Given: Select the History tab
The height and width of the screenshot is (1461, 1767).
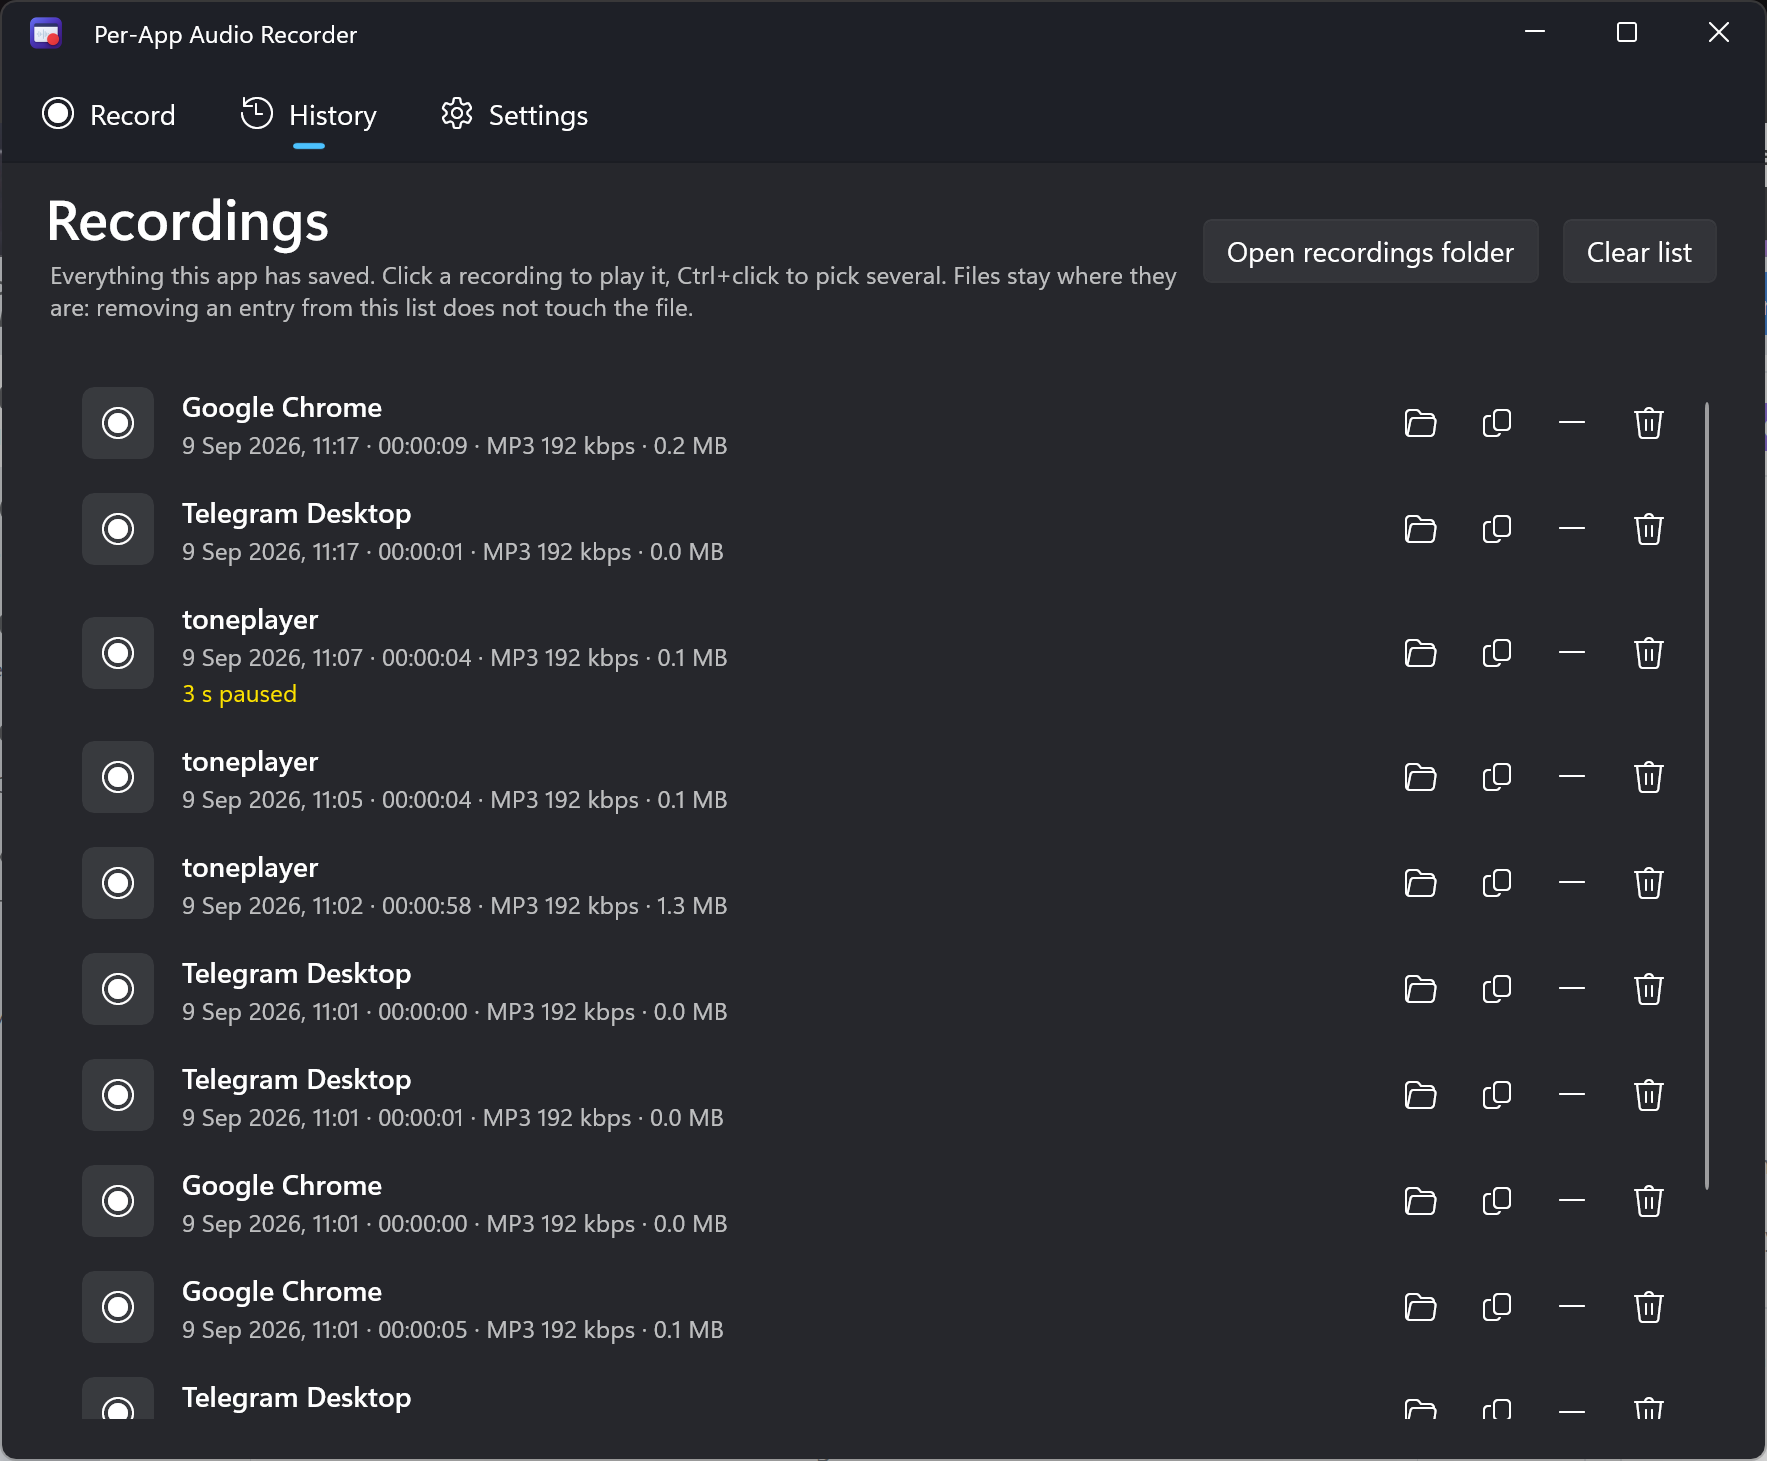Looking at the screenshot, I should tap(309, 115).
